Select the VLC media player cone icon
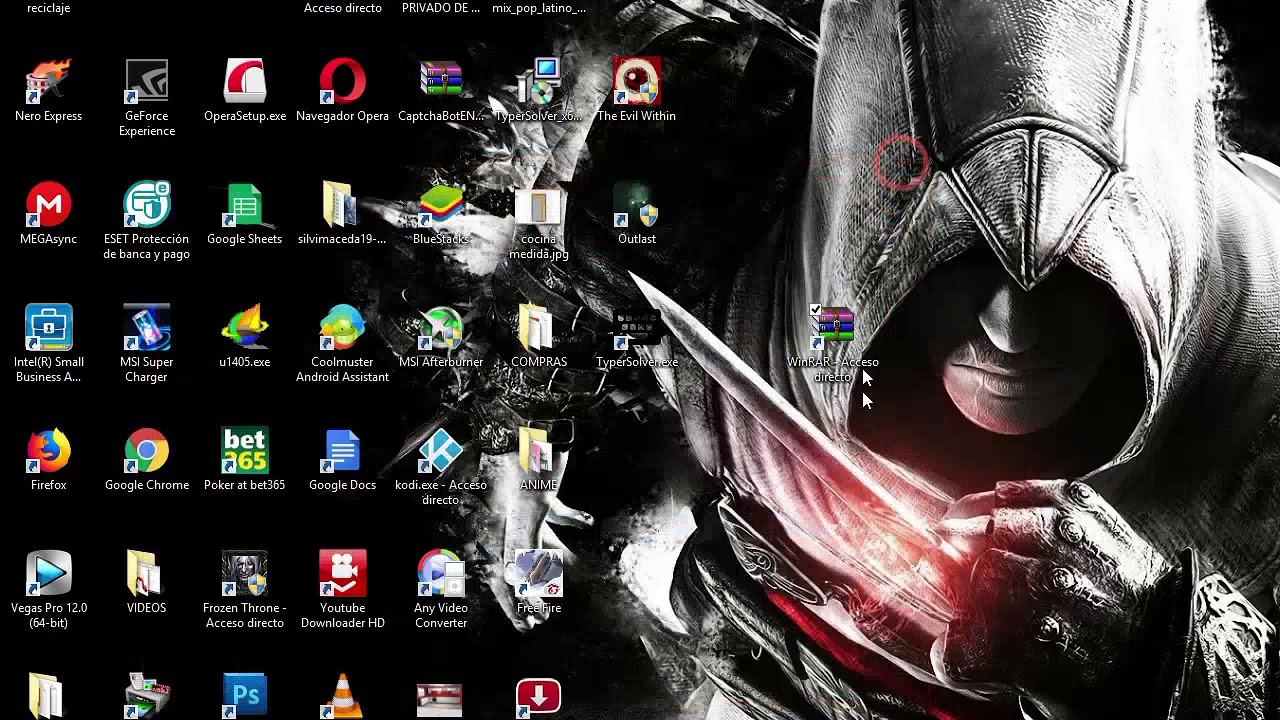The height and width of the screenshot is (720, 1280). (342, 696)
